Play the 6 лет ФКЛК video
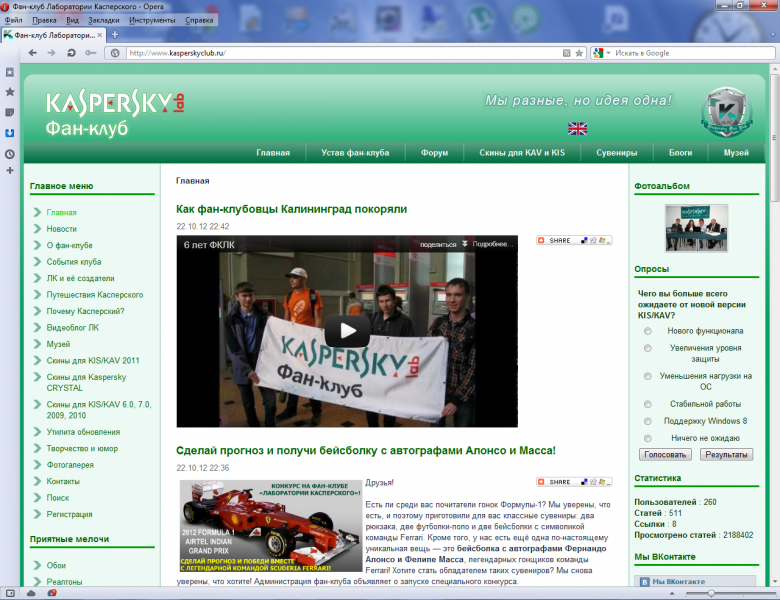Screen dimensions: 780x600 [x=347, y=330]
